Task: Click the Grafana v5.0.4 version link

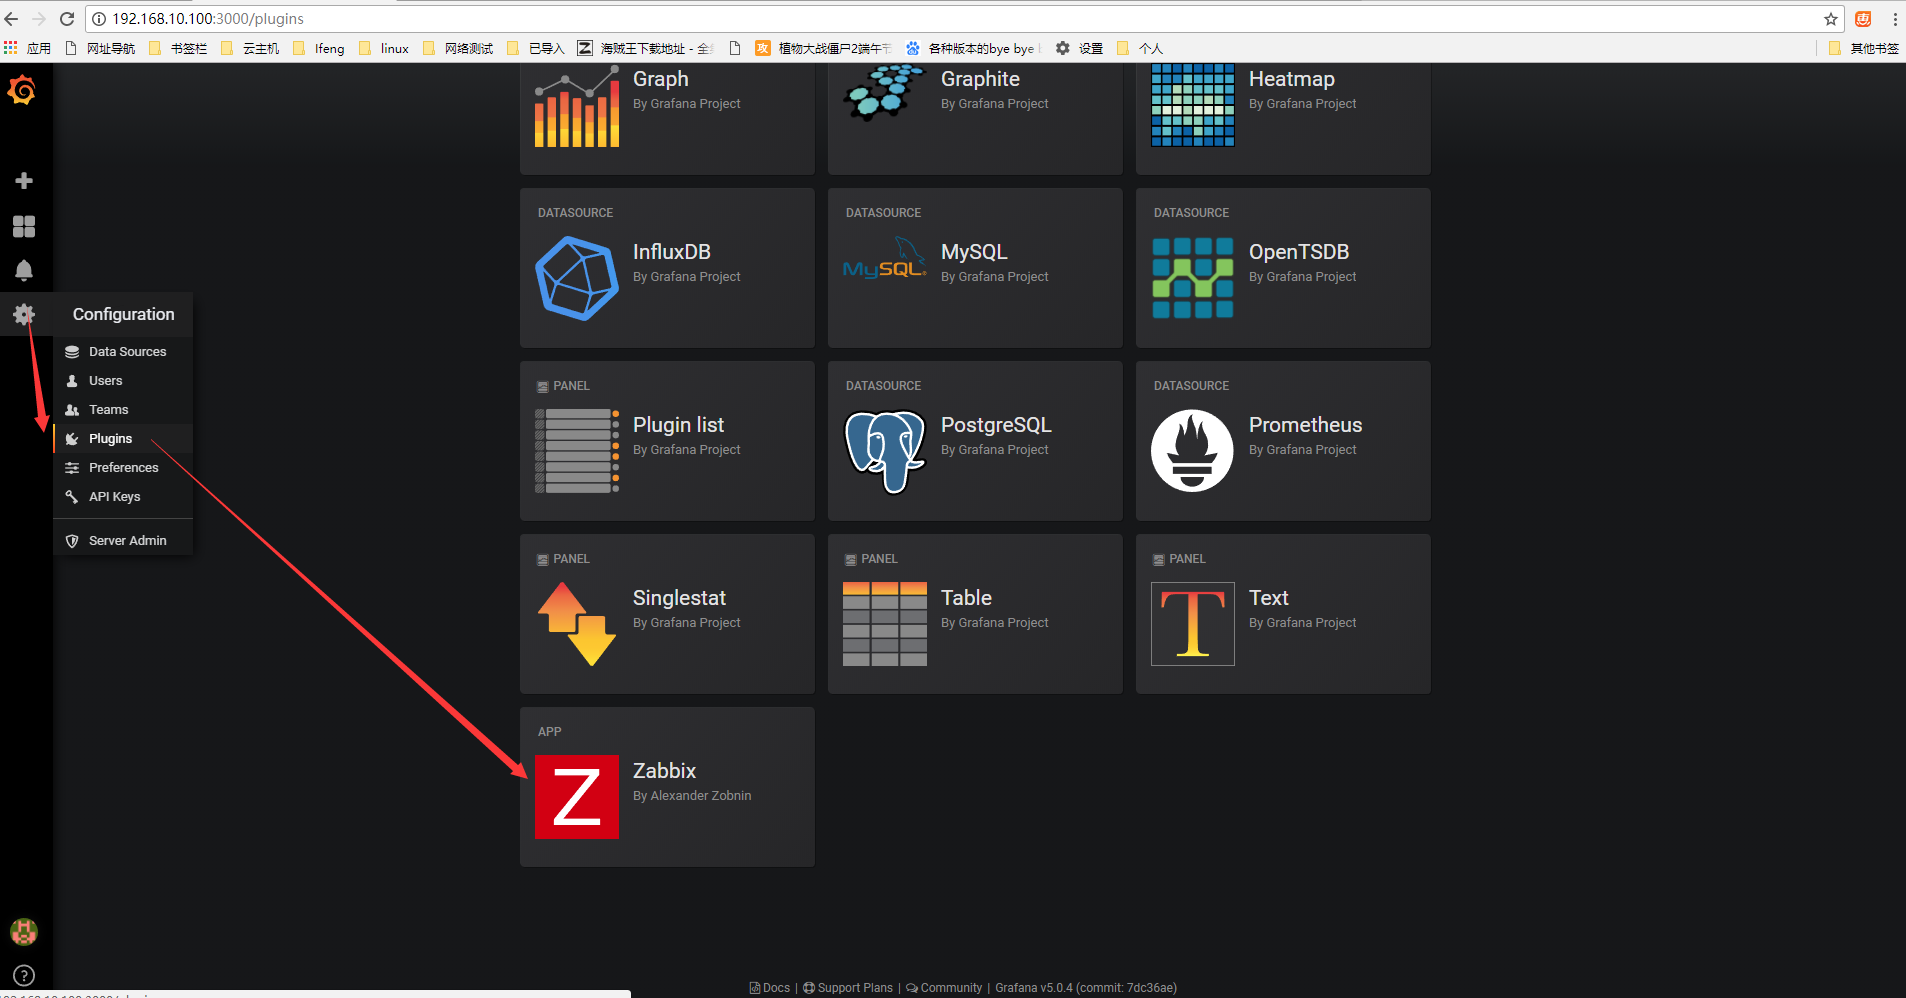Action: tap(1086, 988)
